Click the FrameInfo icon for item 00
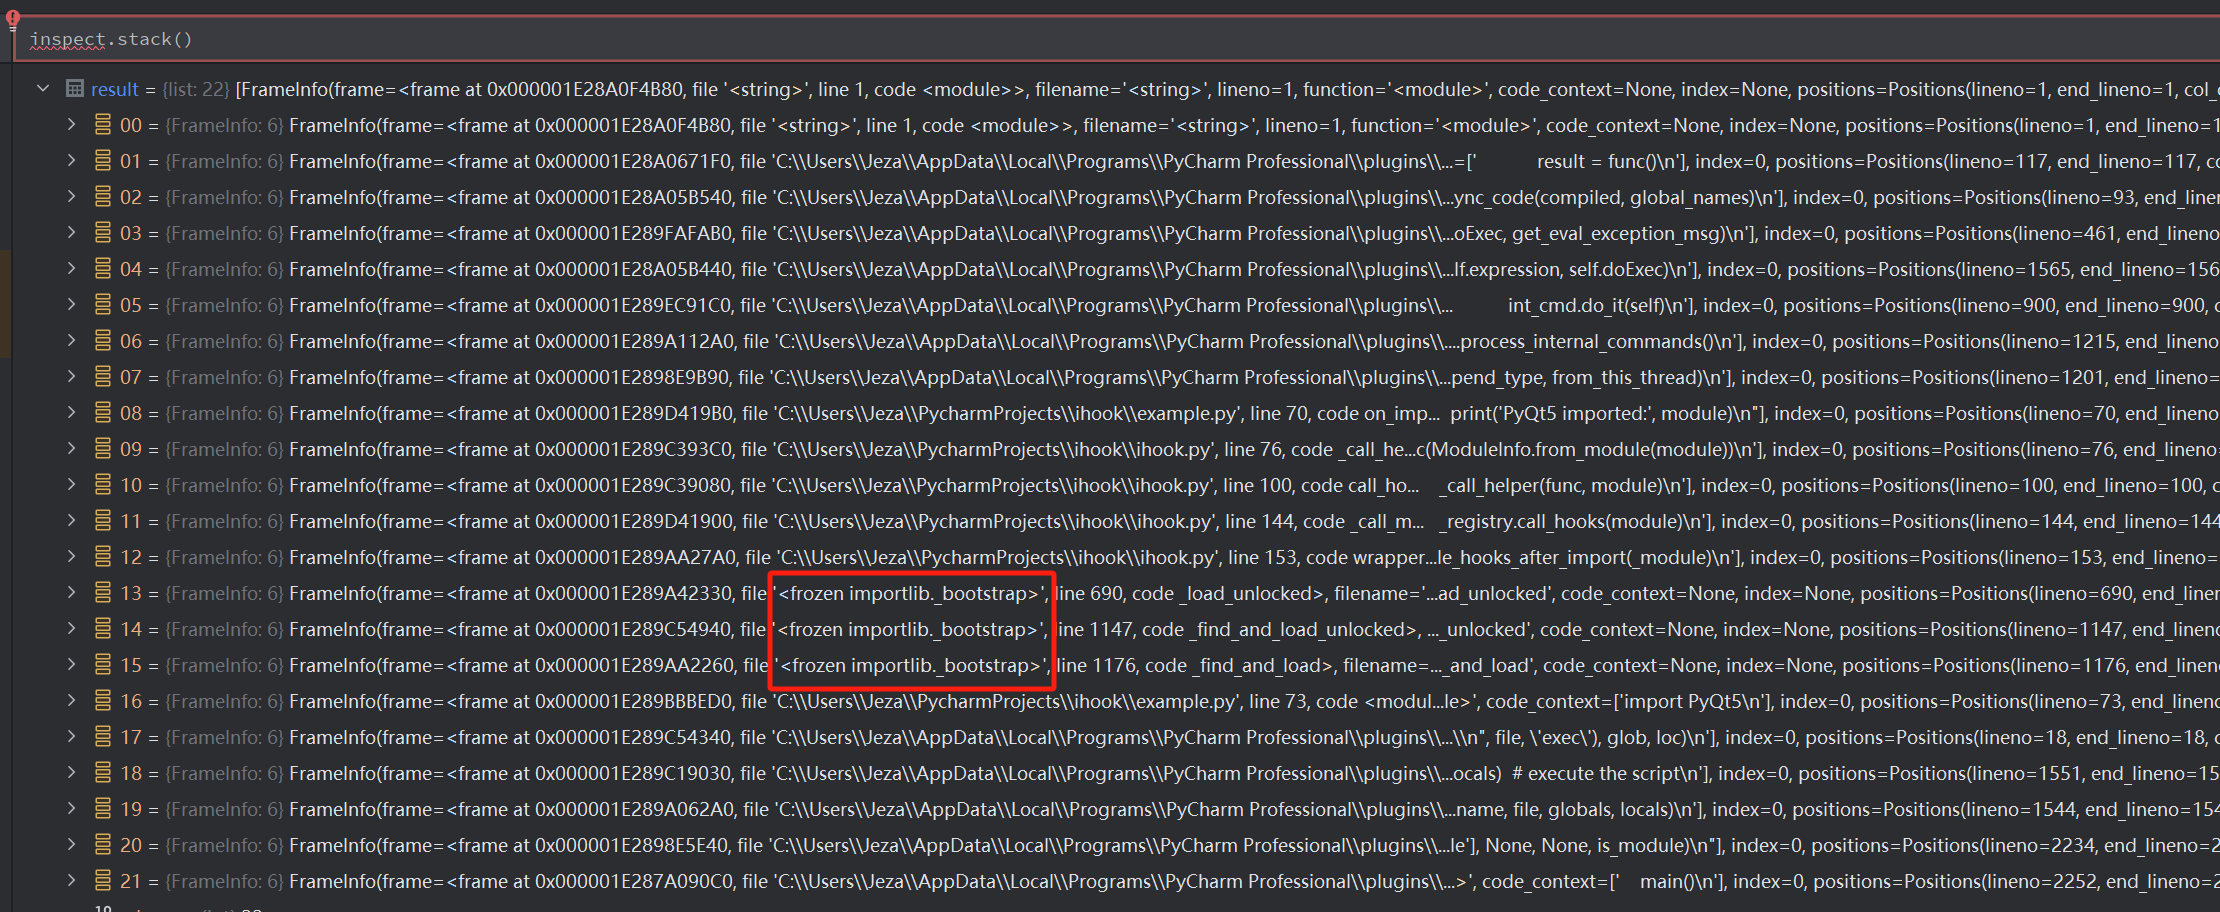This screenshot has height=912, width=2220. point(103,125)
